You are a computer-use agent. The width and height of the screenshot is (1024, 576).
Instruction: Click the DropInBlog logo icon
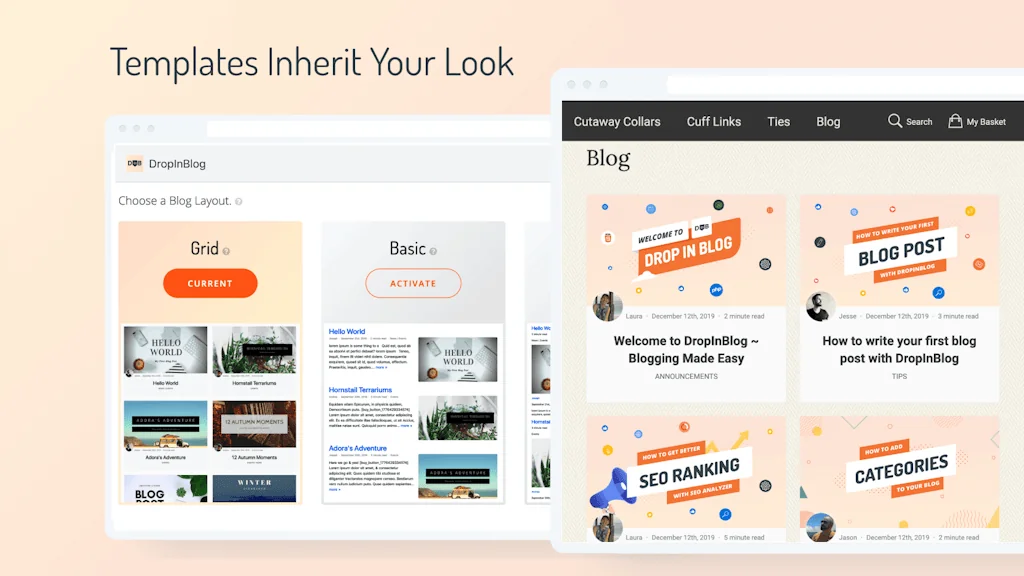133,162
